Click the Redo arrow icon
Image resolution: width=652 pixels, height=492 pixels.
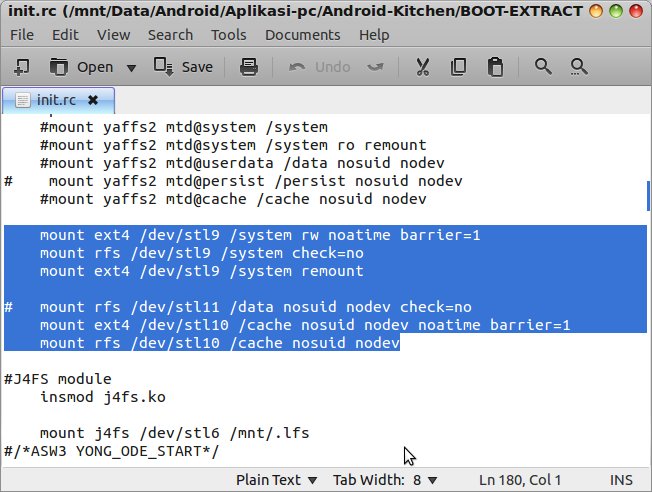coord(376,67)
